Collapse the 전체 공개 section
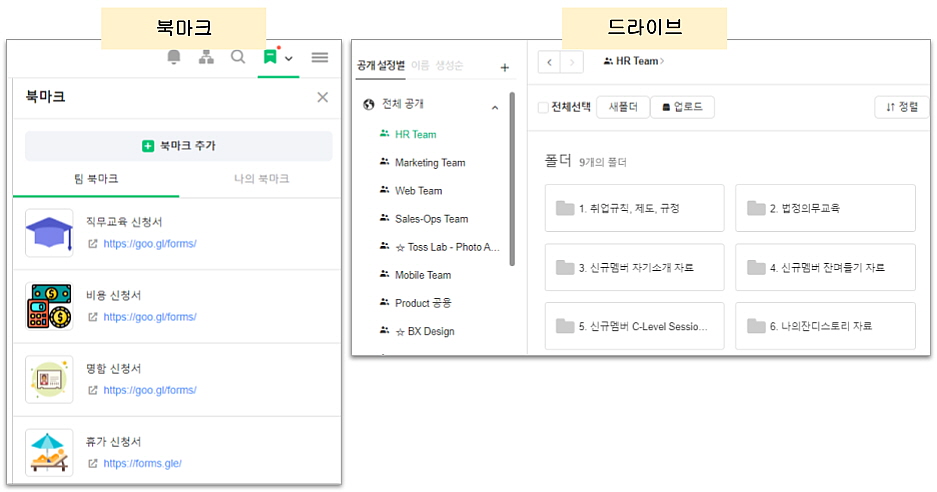The height and width of the screenshot is (492, 937). pos(494,107)
